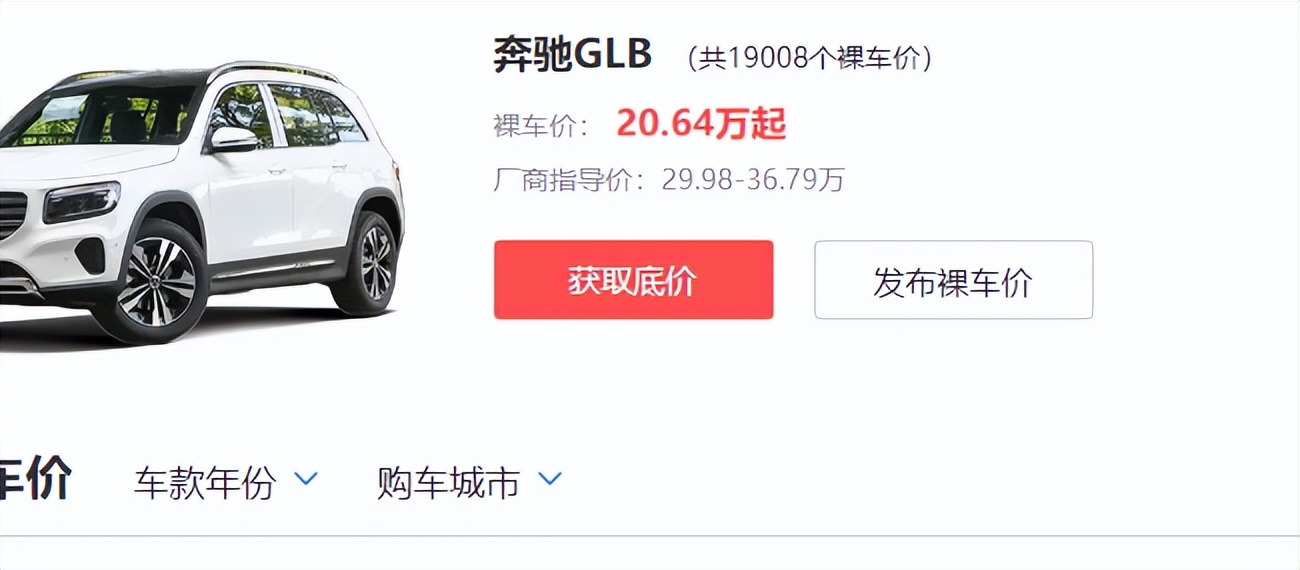
Task: Expand the 购车城市 chevron arrow
Action: coord(550,480)
